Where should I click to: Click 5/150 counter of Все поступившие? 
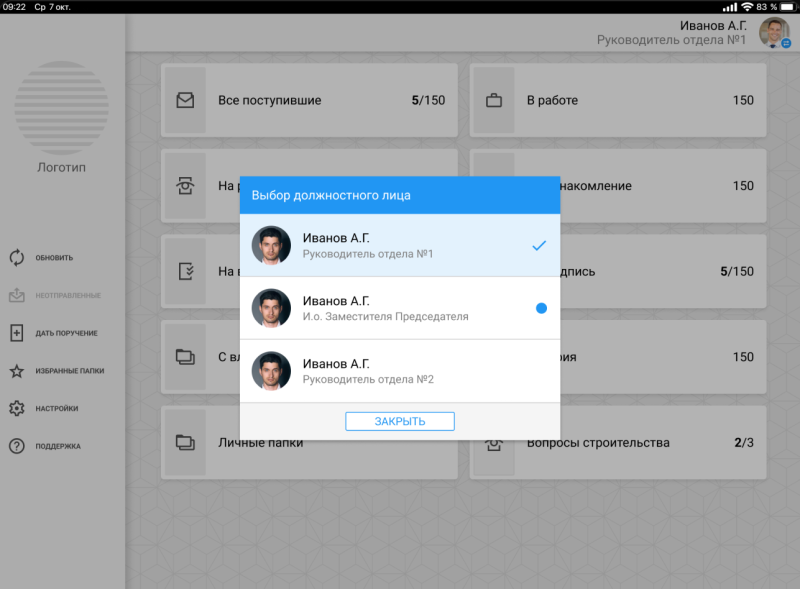(429, 100)
